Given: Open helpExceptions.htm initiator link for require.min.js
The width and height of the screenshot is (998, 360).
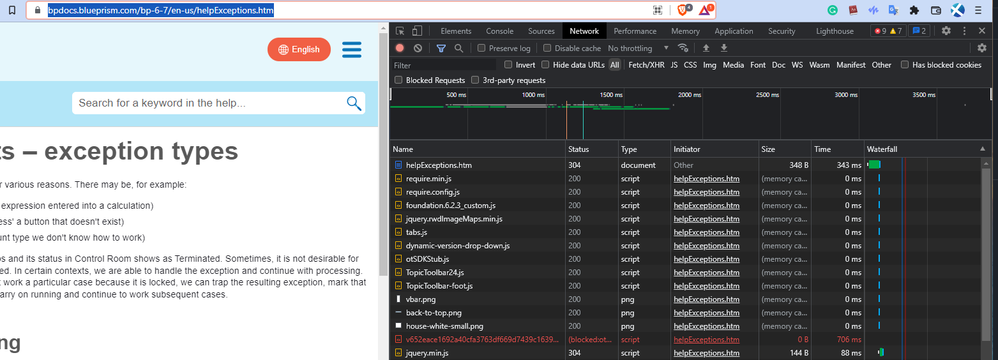Looking at the screenshot, I should [706, 179].
